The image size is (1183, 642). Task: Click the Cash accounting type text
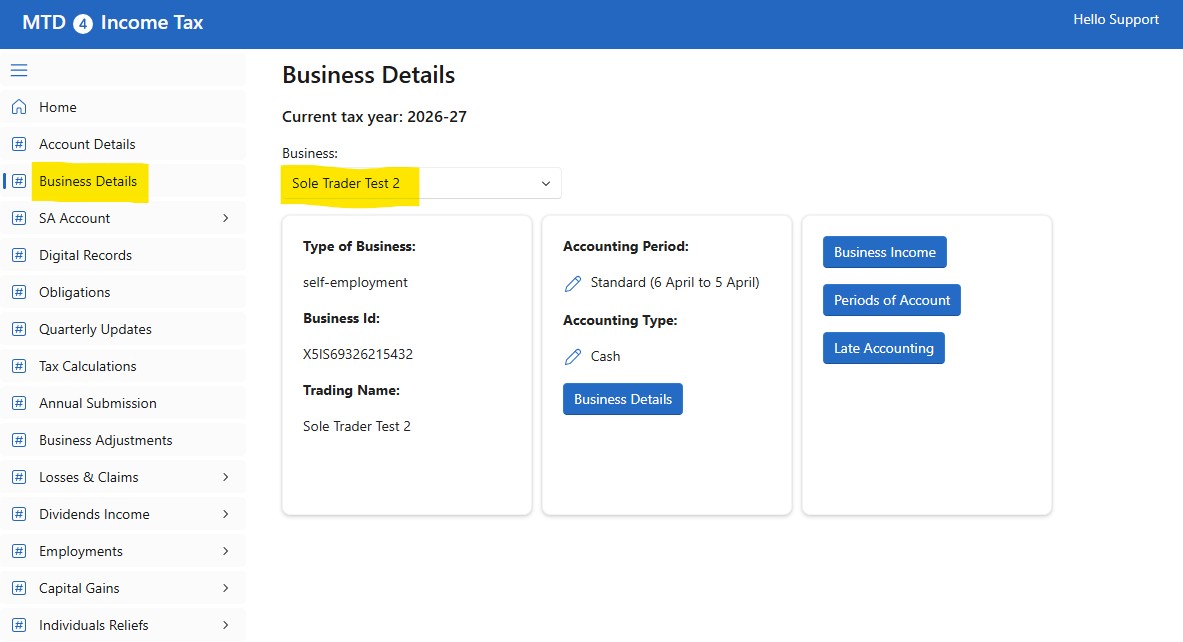click(605, 356)
